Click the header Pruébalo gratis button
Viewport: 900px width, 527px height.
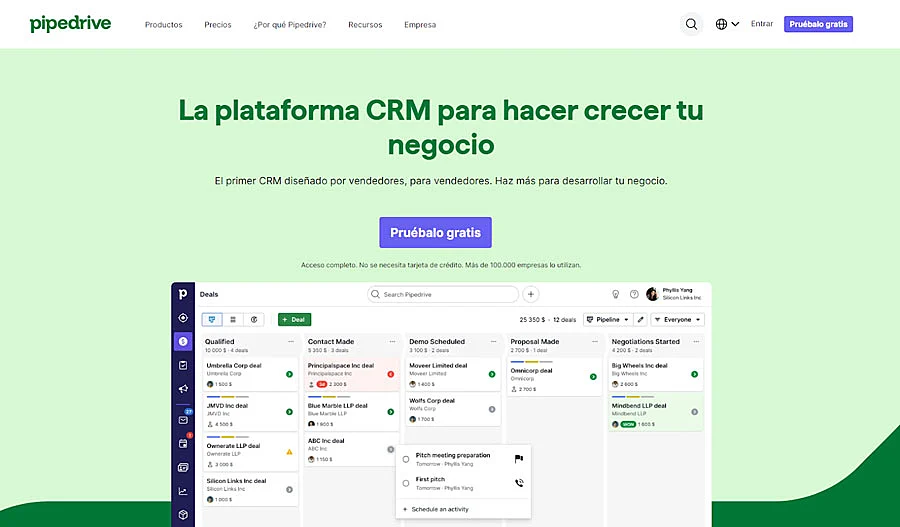(818, 24)
